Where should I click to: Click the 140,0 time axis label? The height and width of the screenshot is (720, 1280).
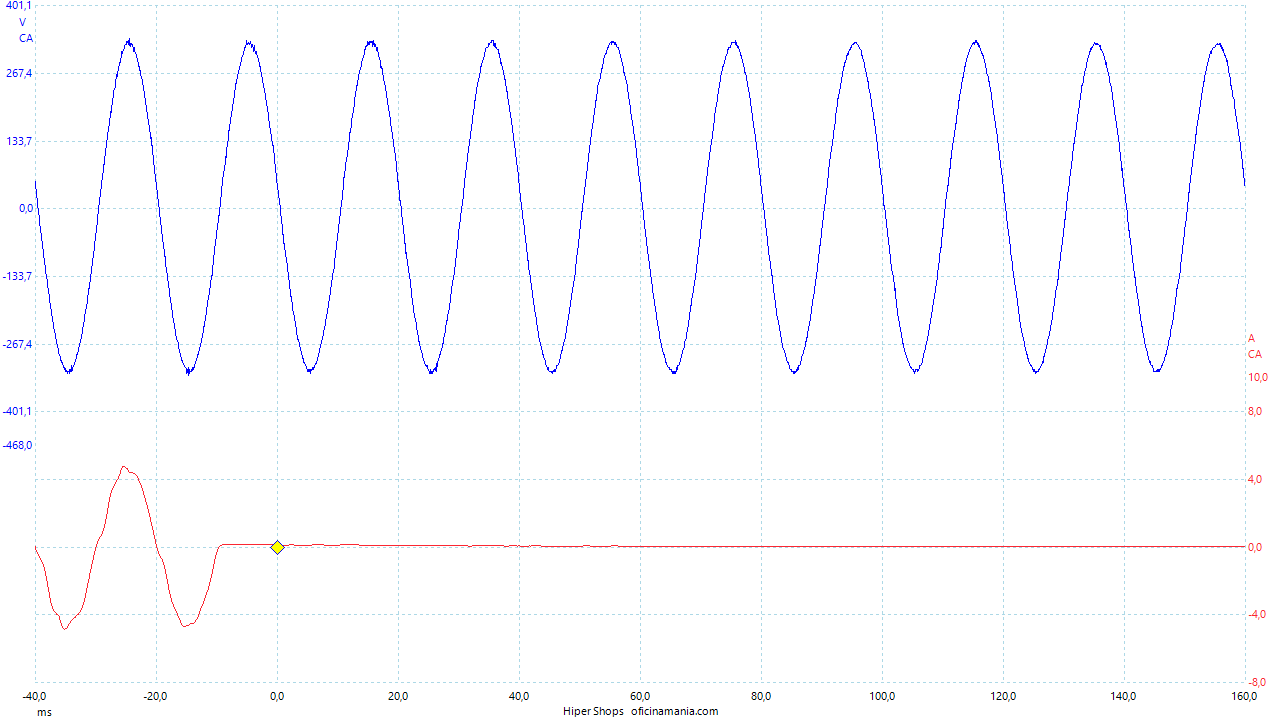[x=1124, y=697]
